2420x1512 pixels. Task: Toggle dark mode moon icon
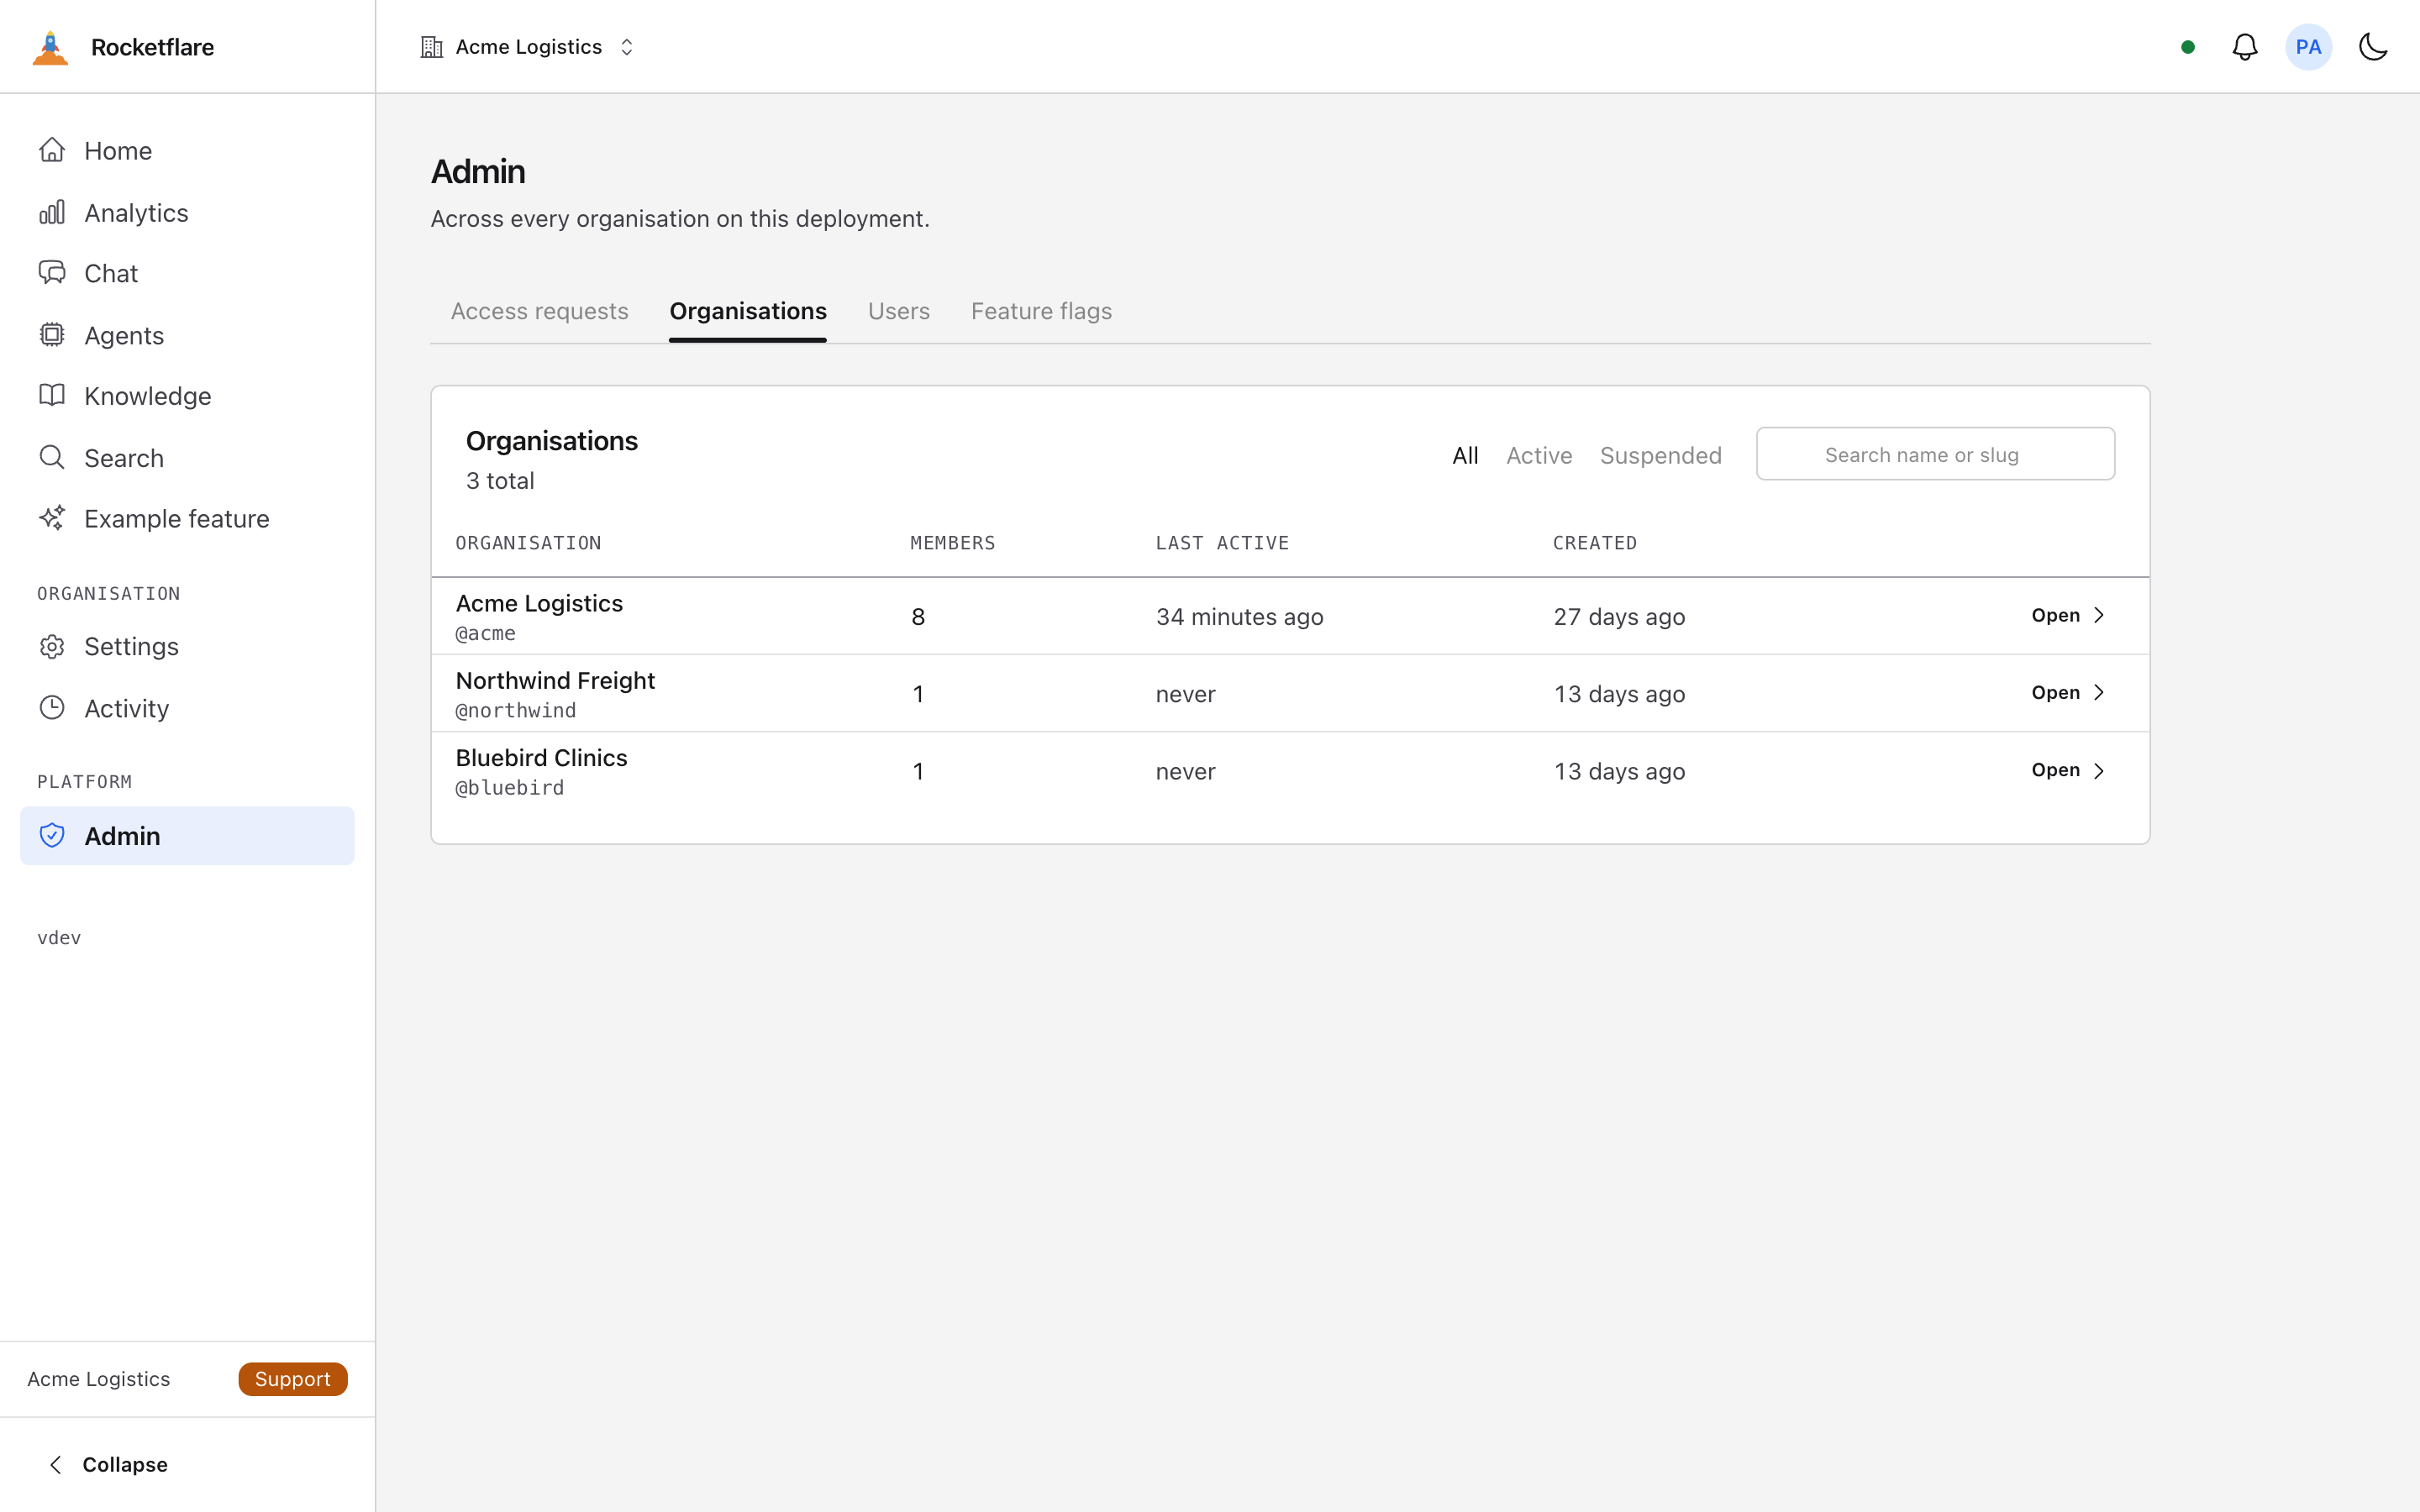click(x=2373, y=47)
